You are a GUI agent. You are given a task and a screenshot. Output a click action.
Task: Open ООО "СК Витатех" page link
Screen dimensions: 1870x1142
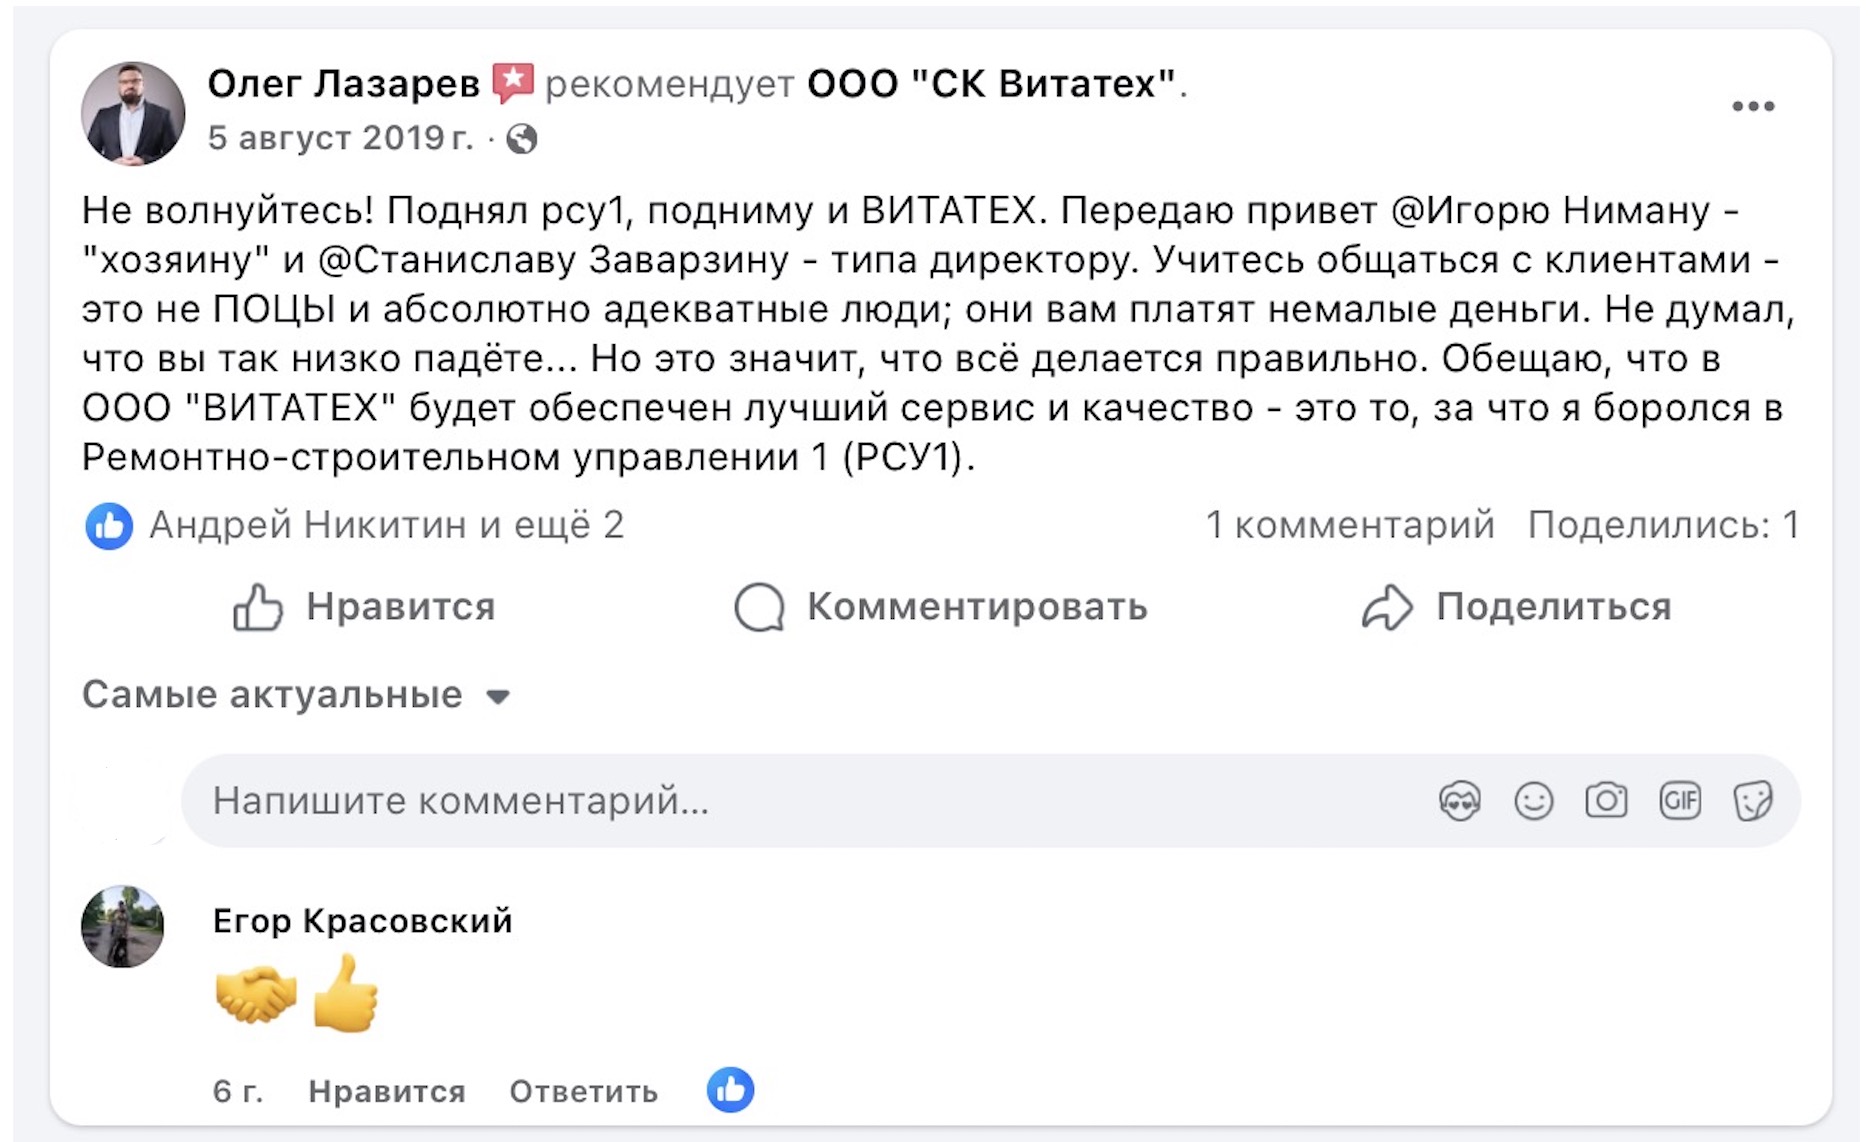click(991, 84)
